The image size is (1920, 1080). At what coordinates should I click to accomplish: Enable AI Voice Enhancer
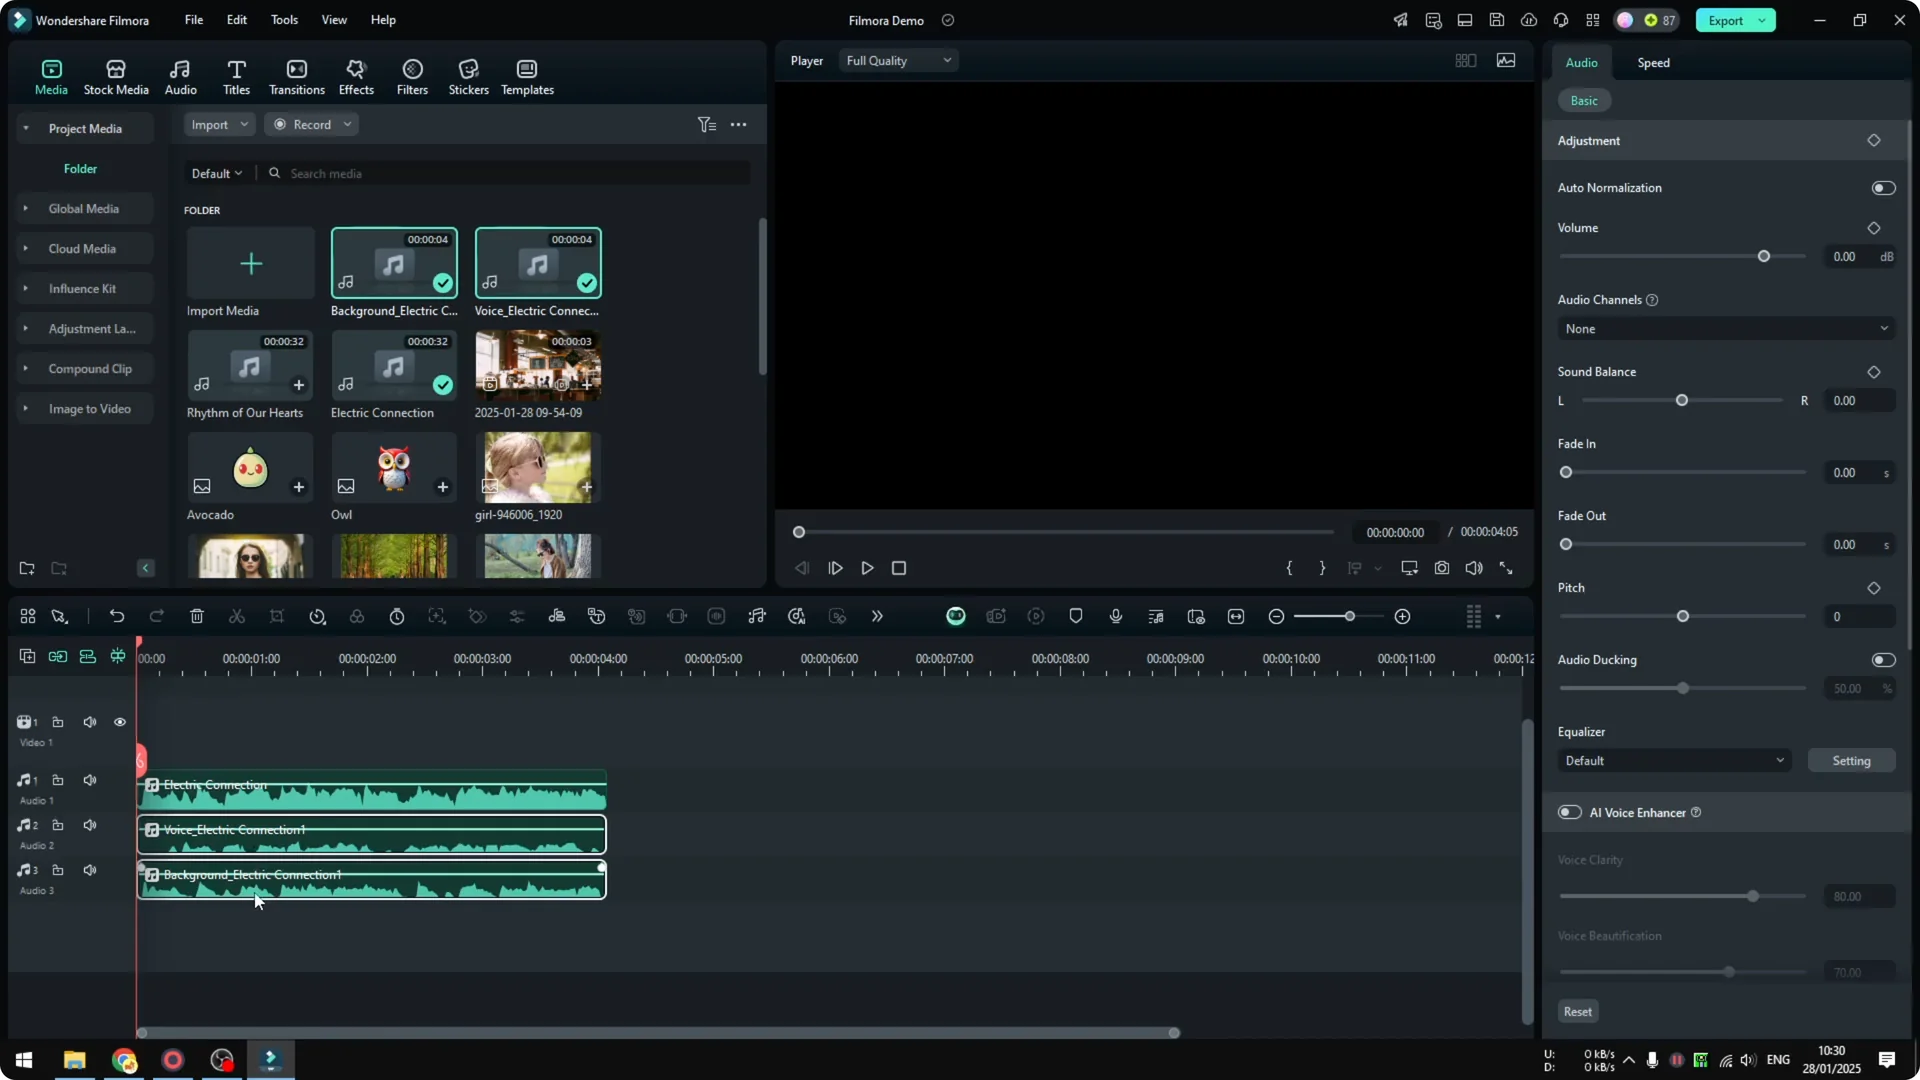[1568, 812]
